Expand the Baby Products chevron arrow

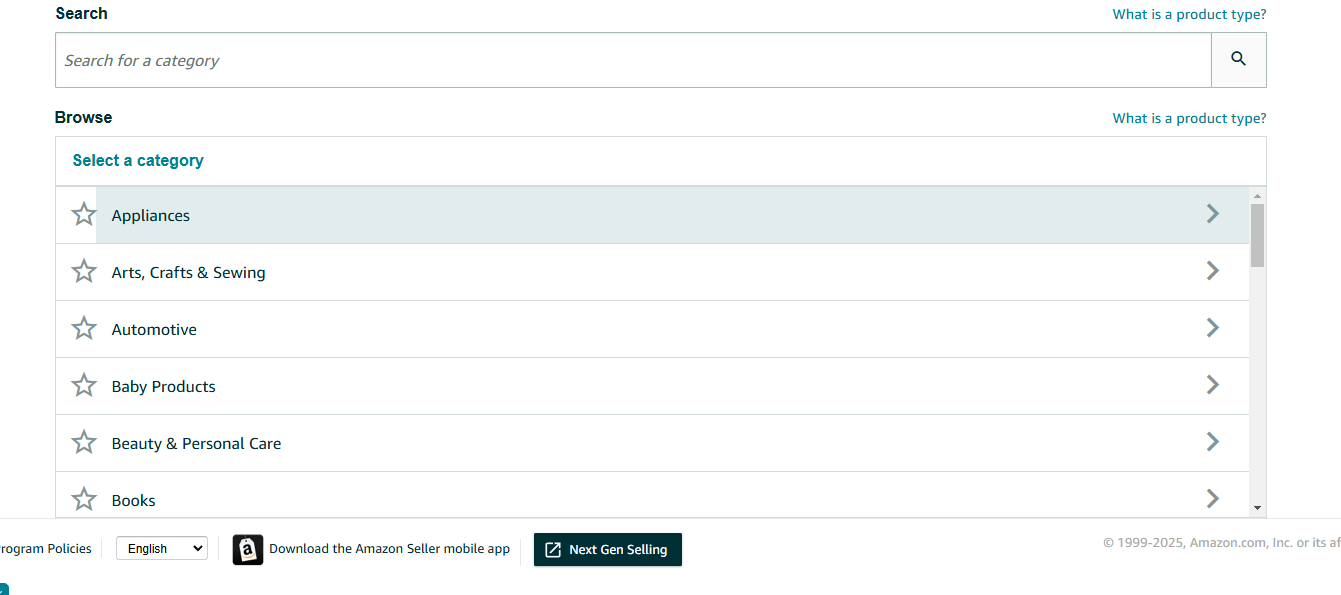pos(1212,385)
